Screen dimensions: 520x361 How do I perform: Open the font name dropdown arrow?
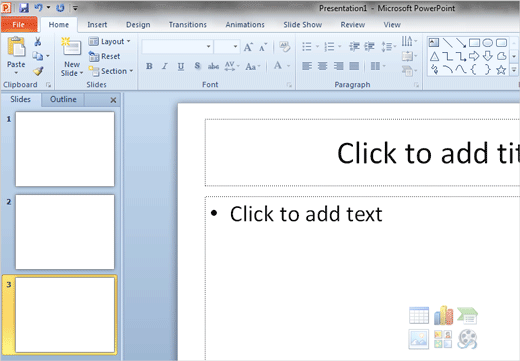[x=208, y=47]
